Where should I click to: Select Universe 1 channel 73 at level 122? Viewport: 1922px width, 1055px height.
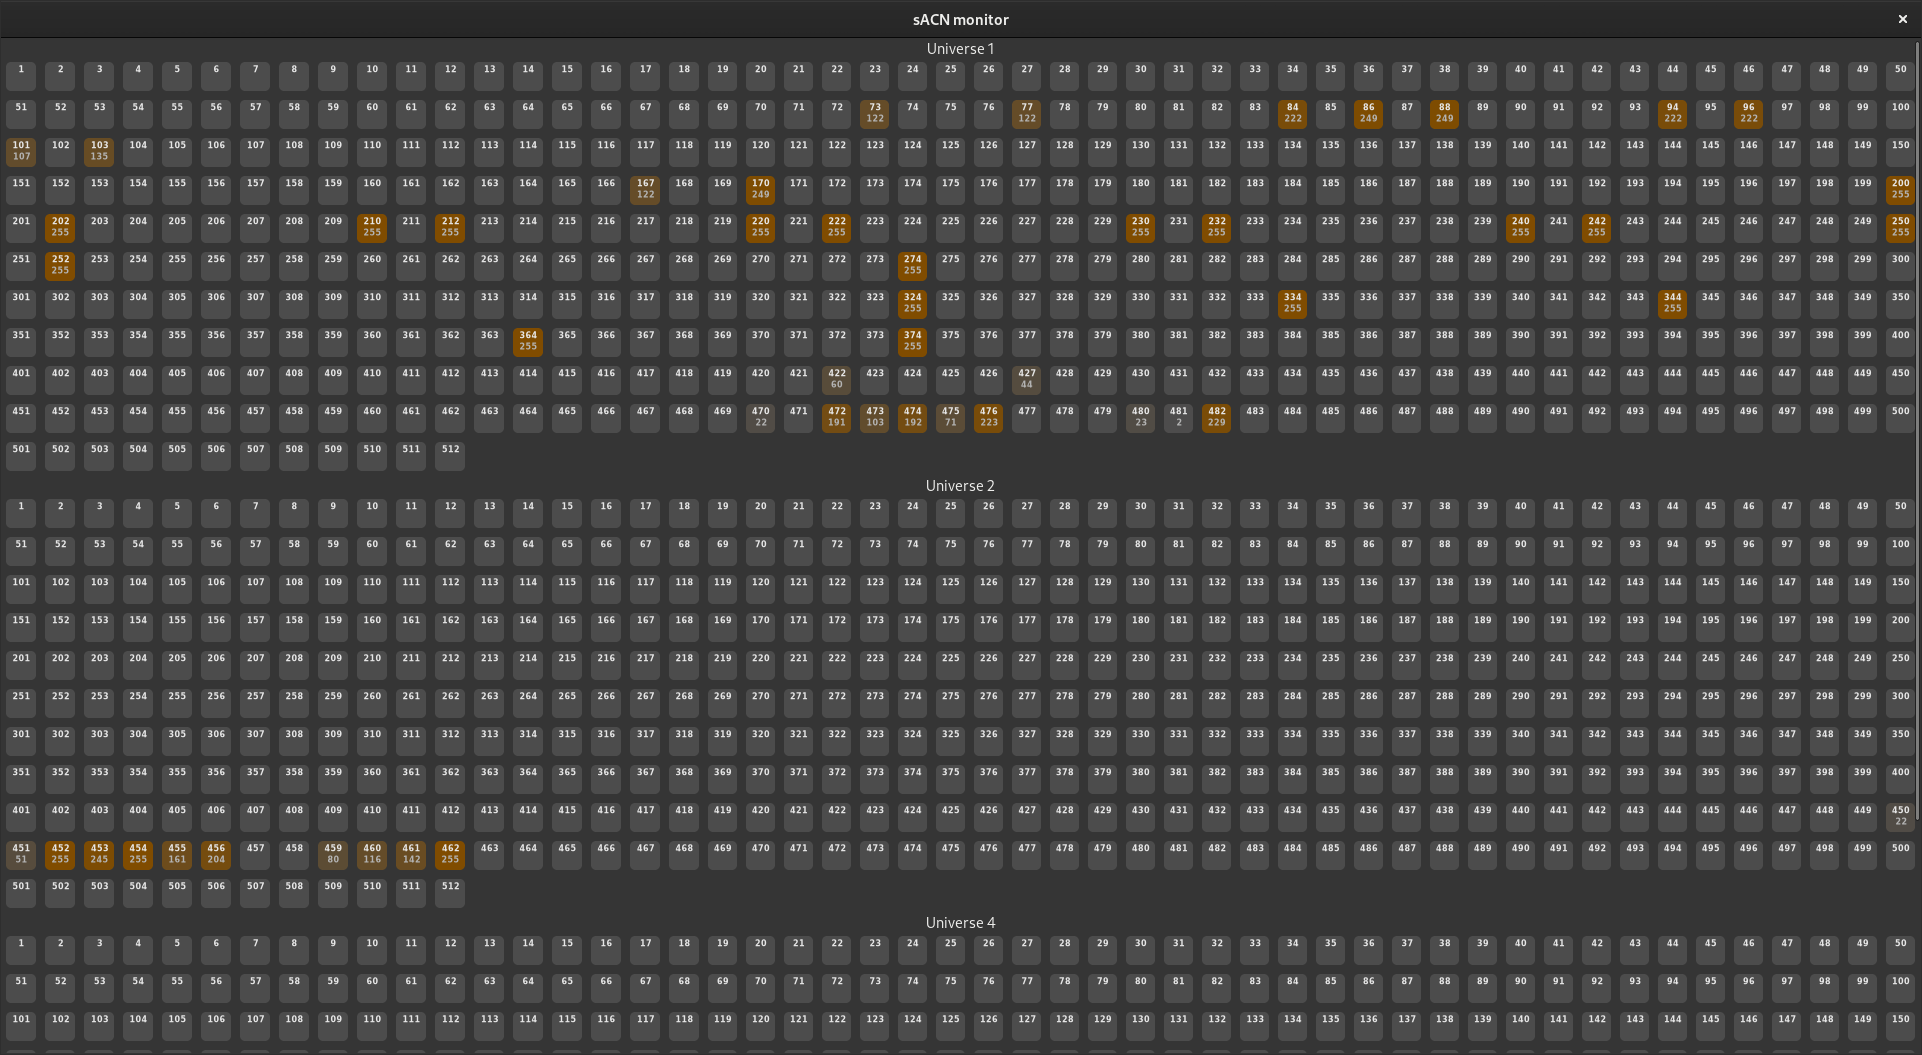click(875, 113)
